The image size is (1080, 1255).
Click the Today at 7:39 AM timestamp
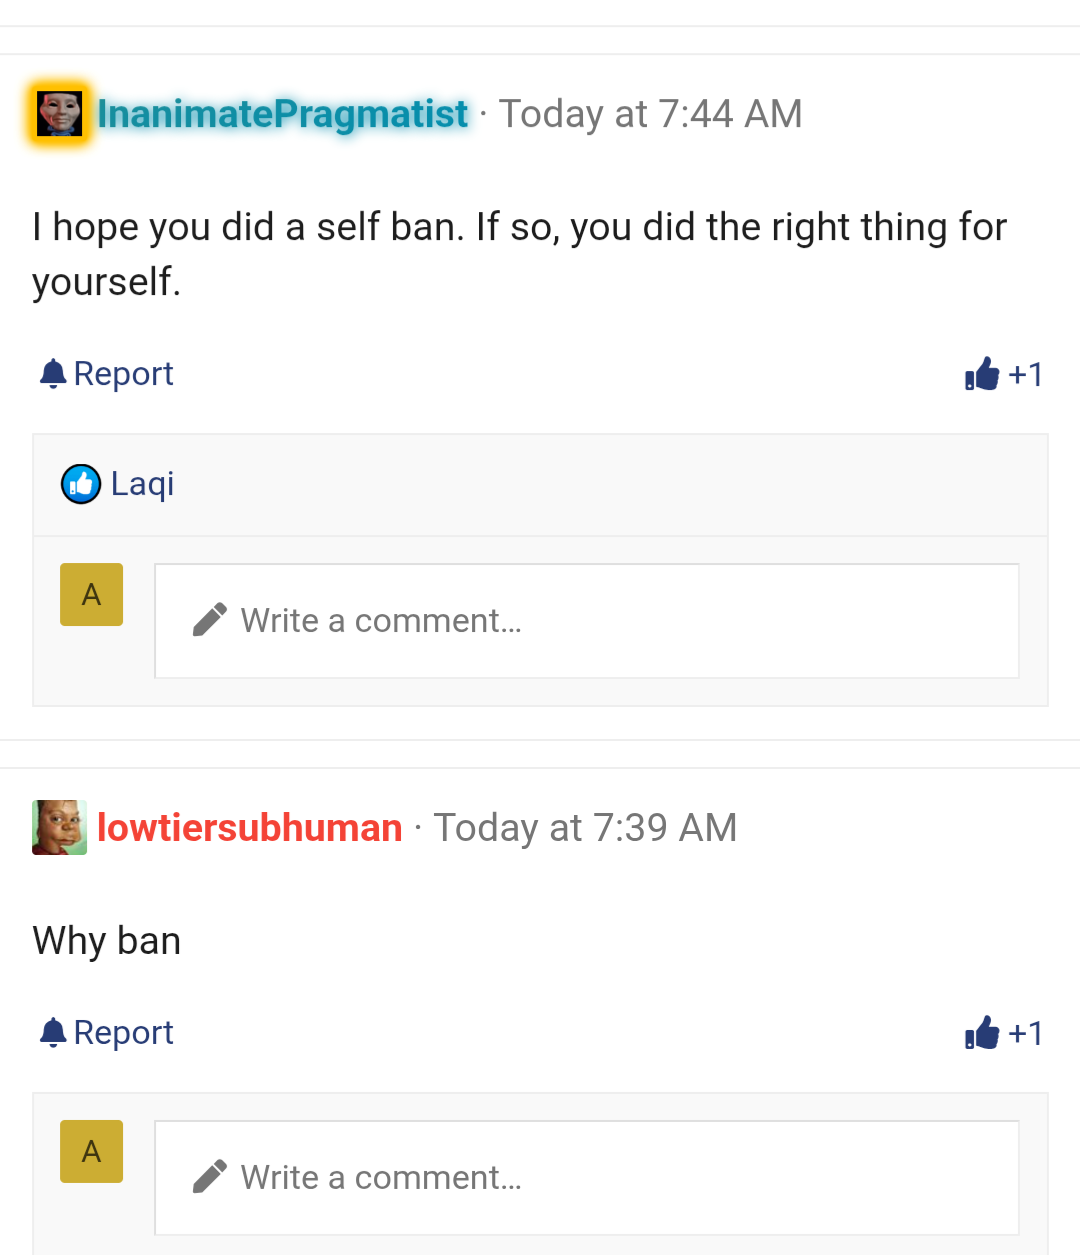pyautogui.click(x=586, y=828)
